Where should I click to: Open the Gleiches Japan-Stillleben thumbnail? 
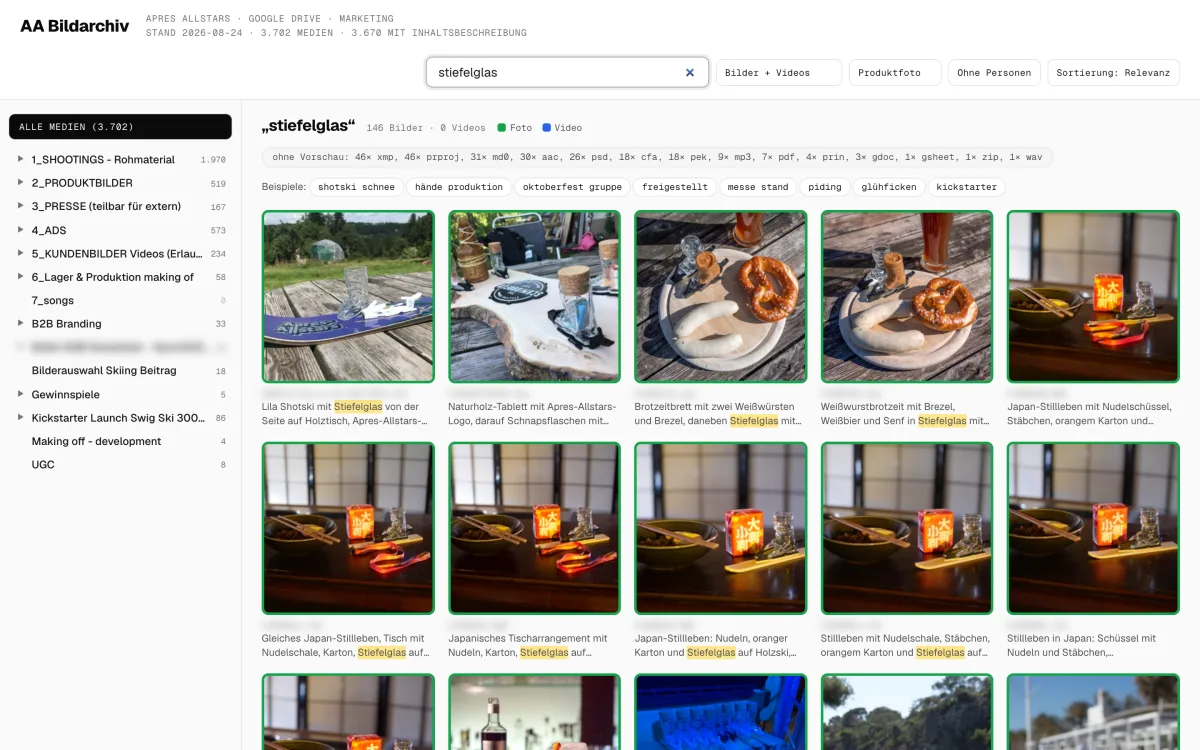coord(348,528)
